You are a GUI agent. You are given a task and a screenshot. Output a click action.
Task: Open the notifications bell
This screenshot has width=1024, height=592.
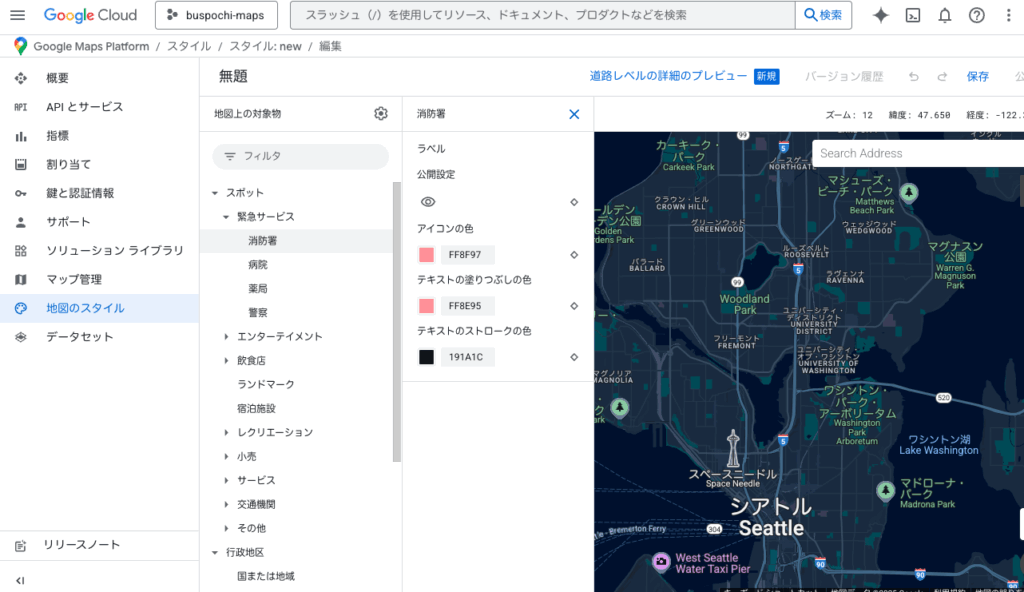coord(945,15)
